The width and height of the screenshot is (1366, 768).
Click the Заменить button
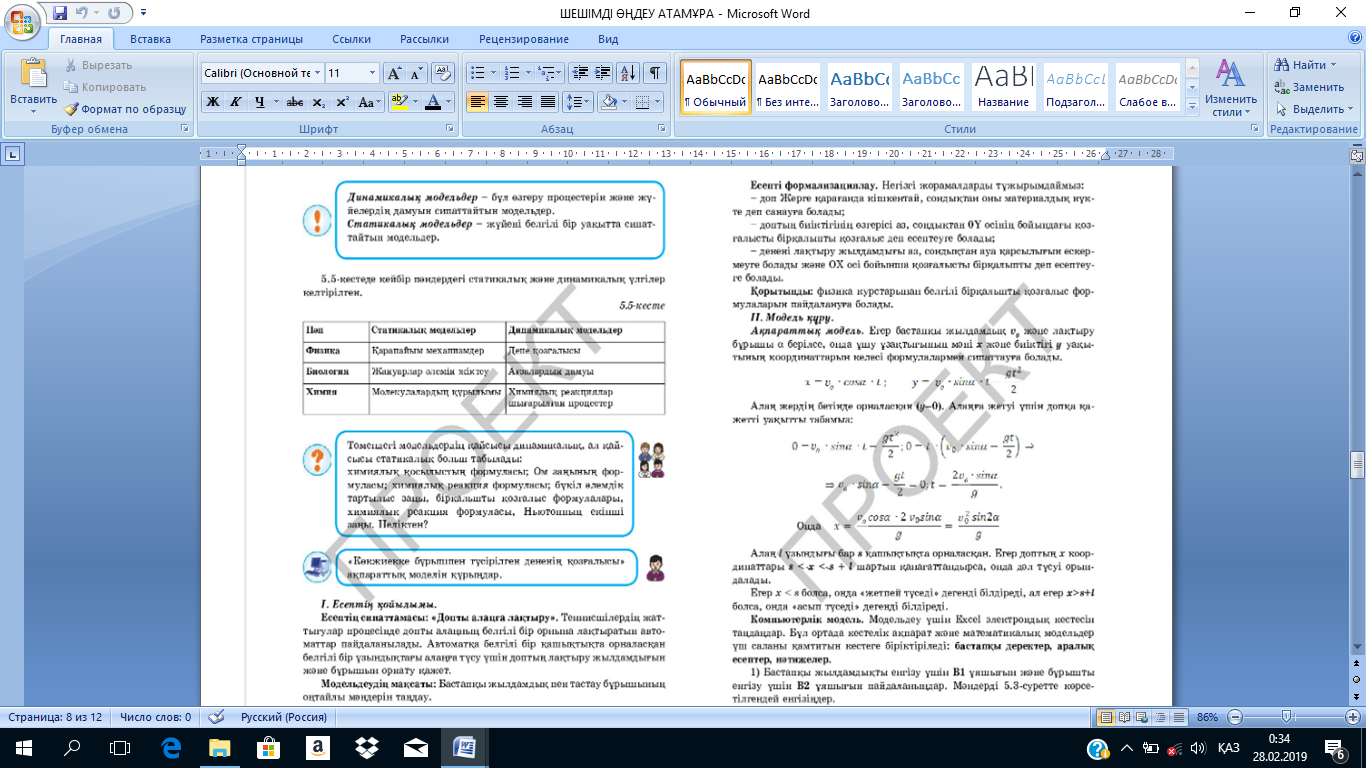[x=1309, y=87]
